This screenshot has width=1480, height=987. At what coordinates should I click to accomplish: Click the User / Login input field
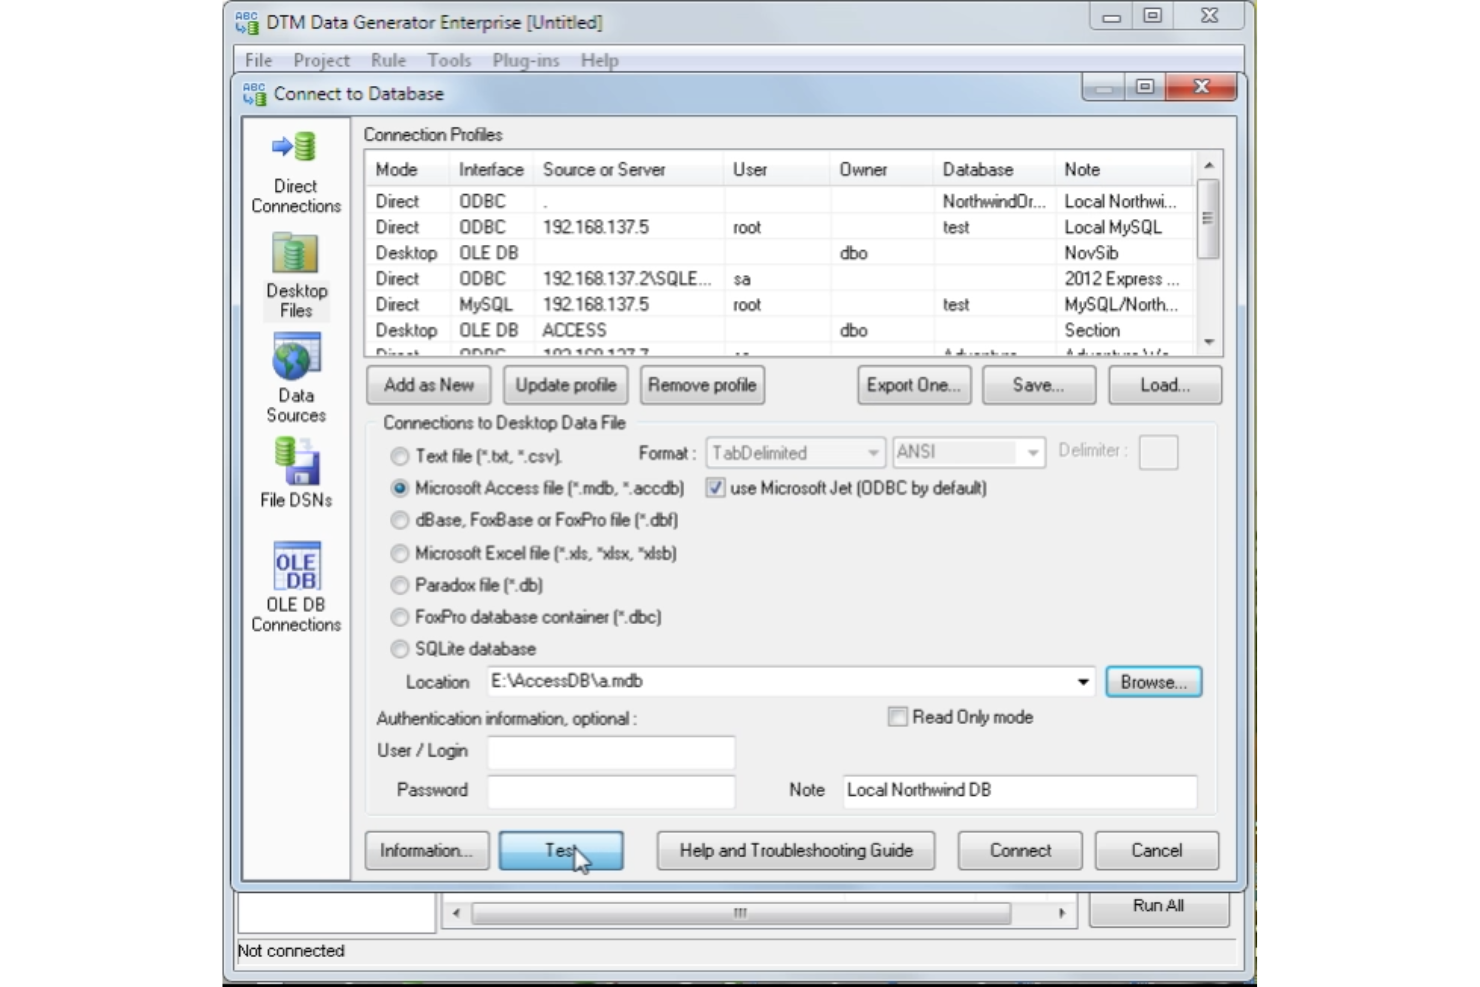tap(611, 752)
